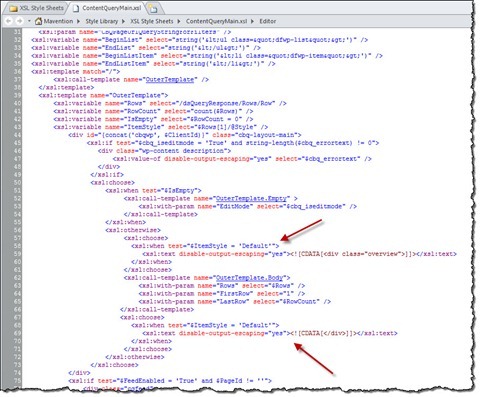Click the forward navigation arrow

[20, 21]
